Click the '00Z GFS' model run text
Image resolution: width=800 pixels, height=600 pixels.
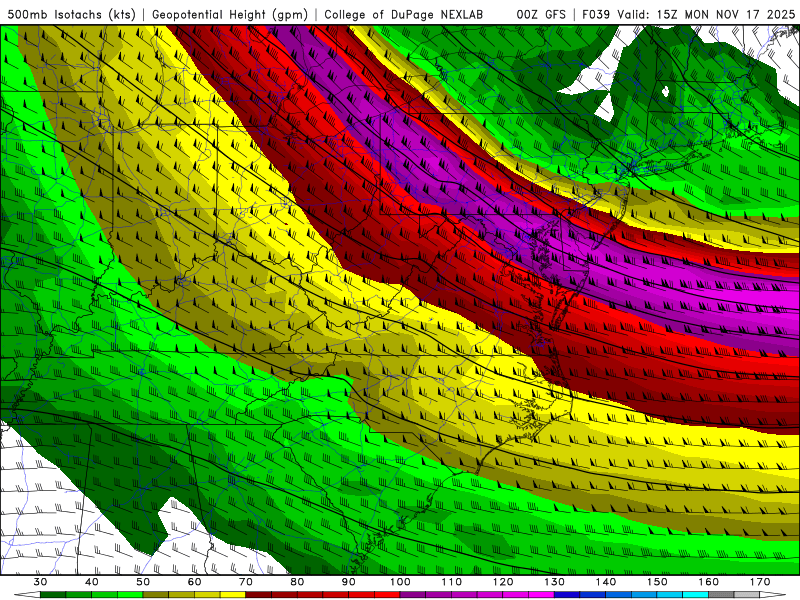click(x=541, y=14)
